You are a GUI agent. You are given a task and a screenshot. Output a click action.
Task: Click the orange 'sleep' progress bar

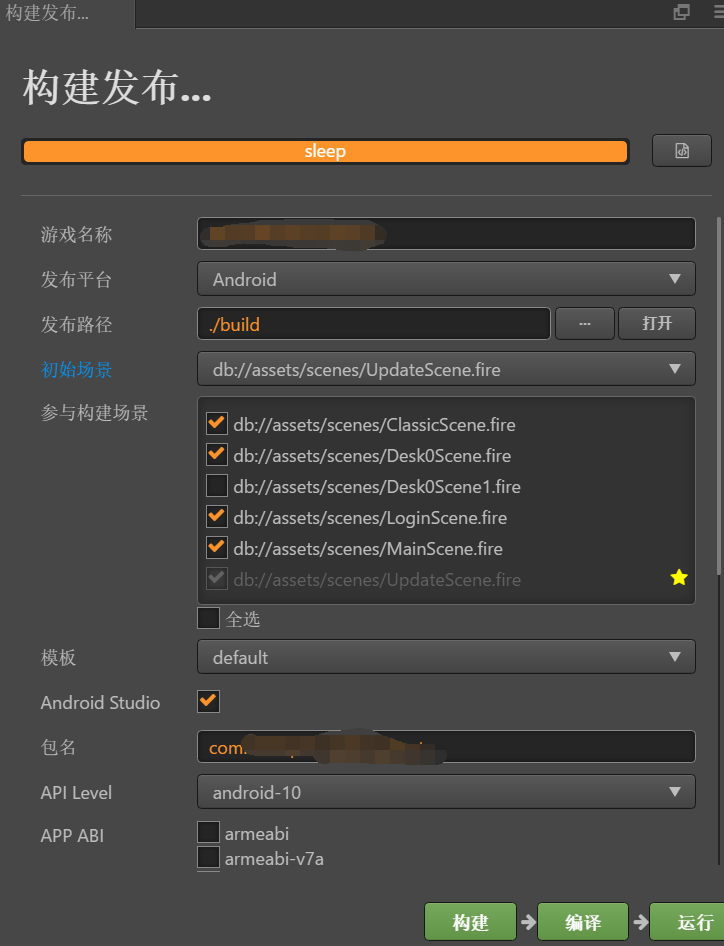pos(325,151)
